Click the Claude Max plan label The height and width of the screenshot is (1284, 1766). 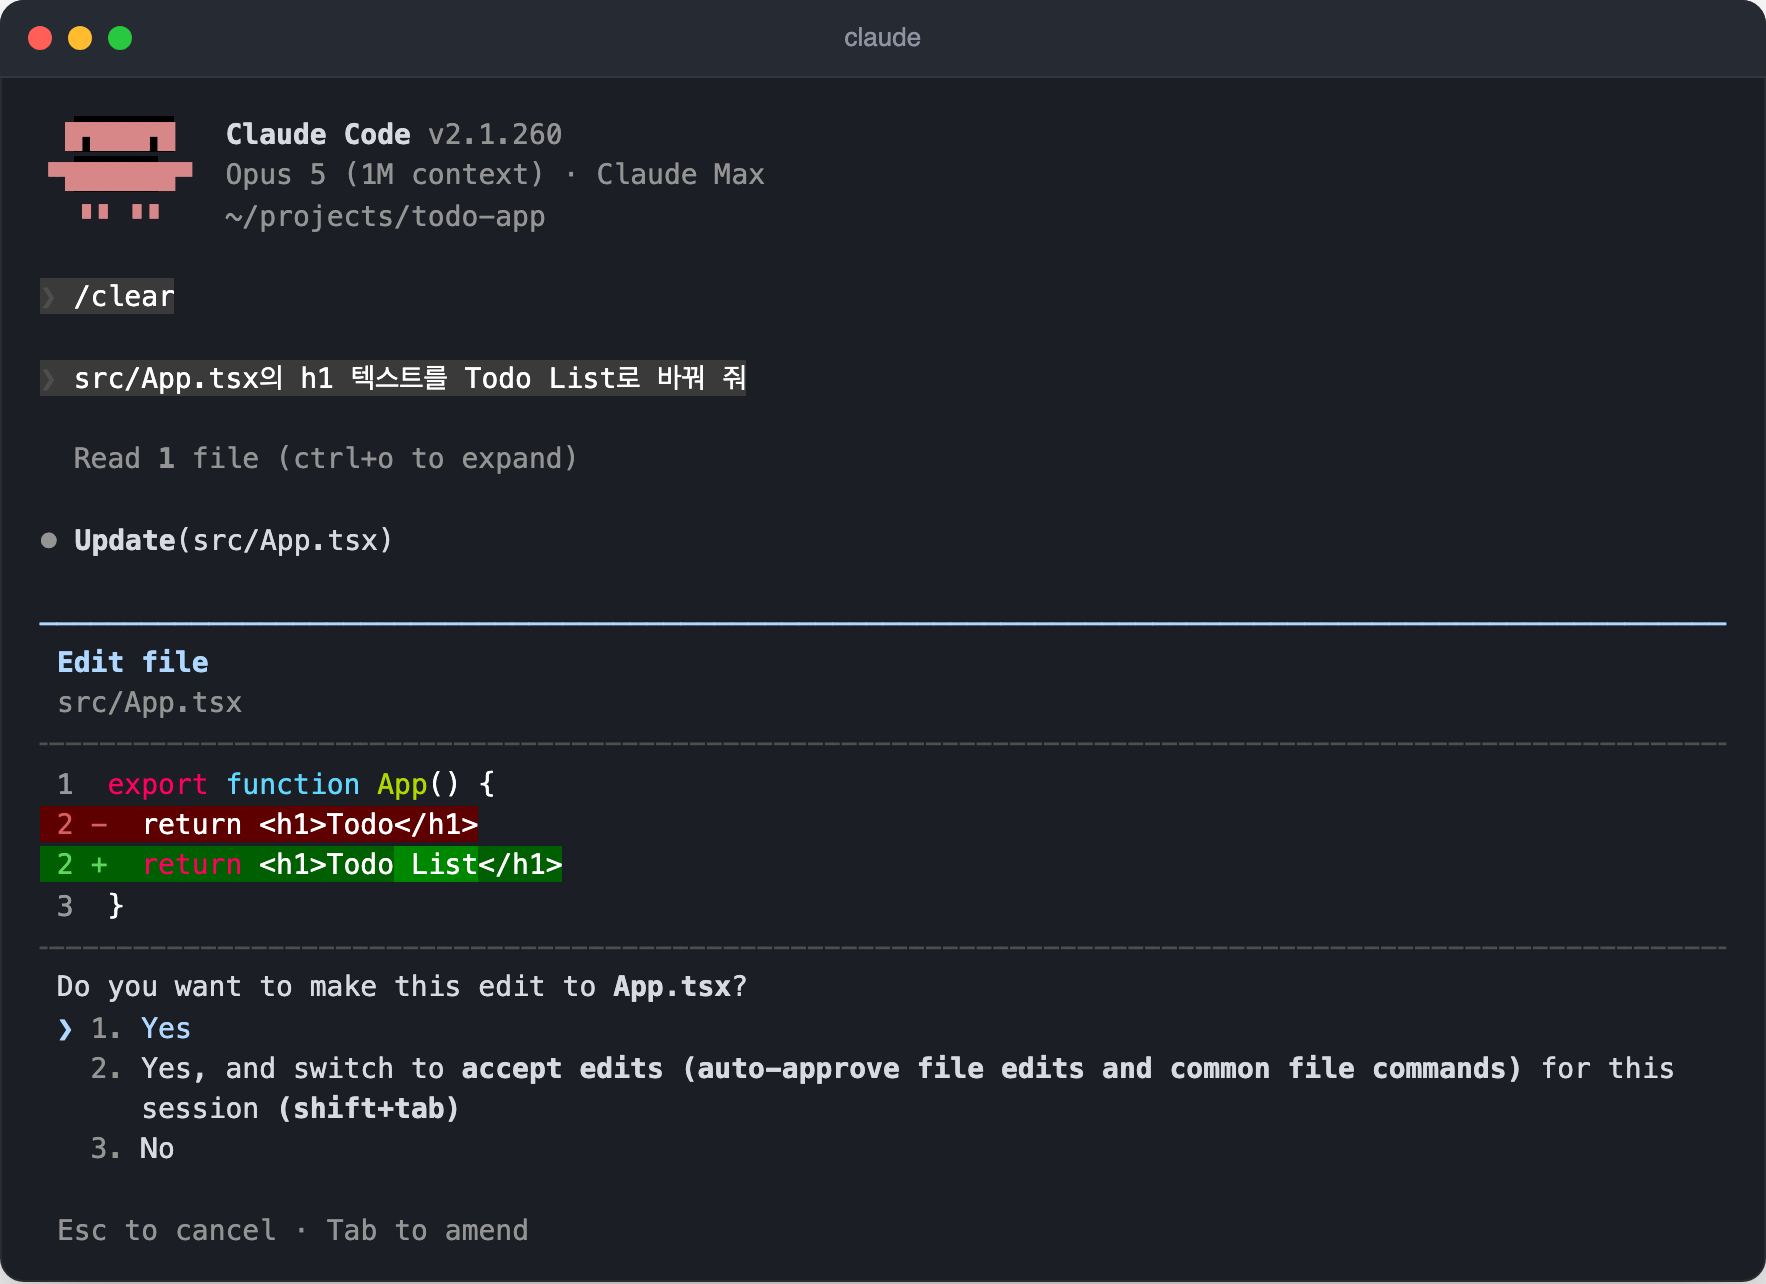(680, 174)
